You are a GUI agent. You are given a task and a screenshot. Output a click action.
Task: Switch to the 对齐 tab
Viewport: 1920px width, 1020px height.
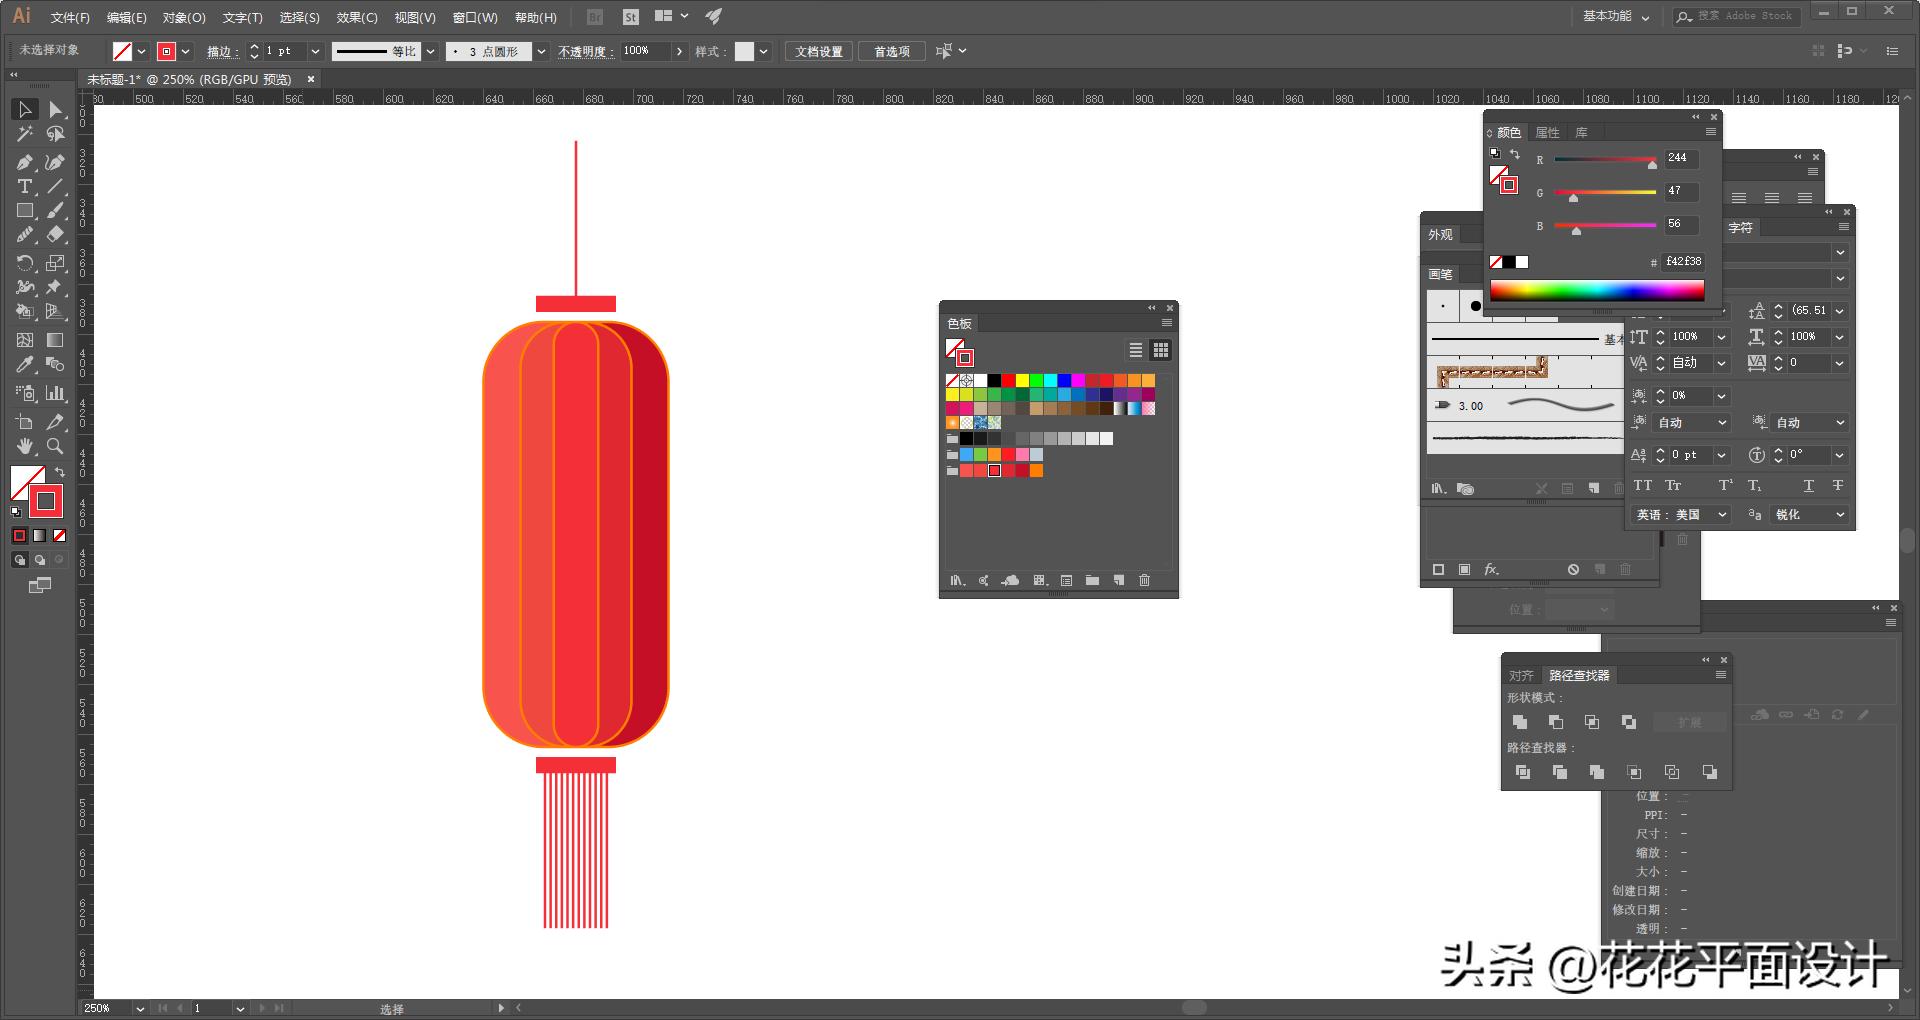pos(1521,676)
